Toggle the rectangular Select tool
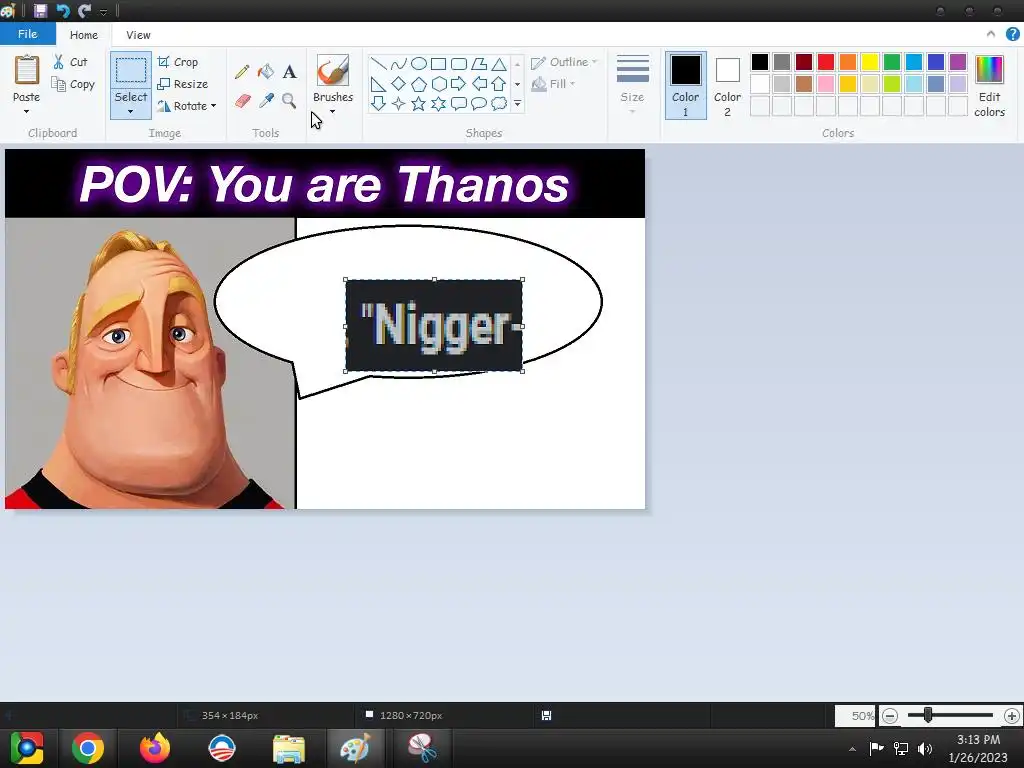 point(131,71)
